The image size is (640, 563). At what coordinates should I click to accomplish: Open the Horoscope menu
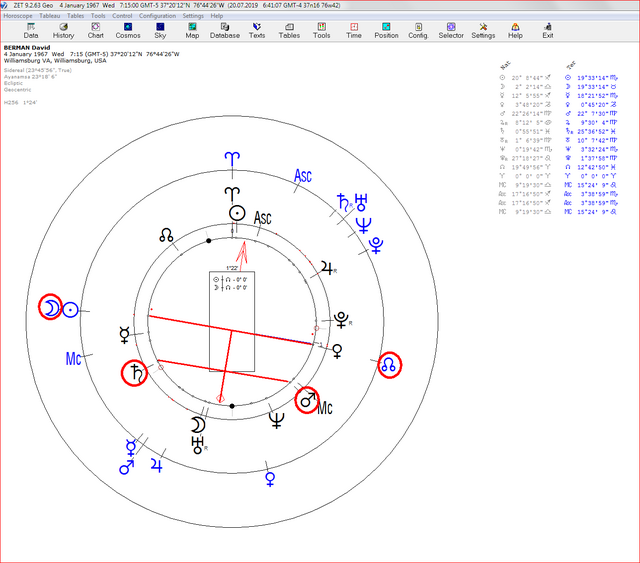click(18, 16)
